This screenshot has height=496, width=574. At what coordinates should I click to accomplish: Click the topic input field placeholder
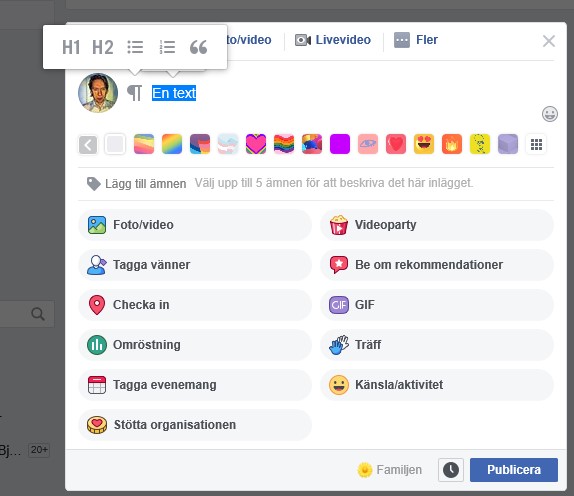click(333, 183)
